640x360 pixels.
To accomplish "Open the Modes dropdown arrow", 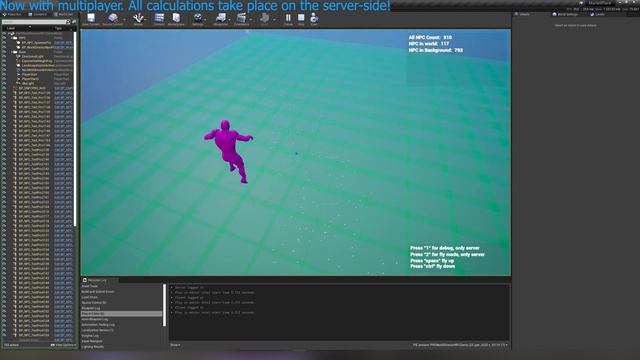I will (146, 19).
